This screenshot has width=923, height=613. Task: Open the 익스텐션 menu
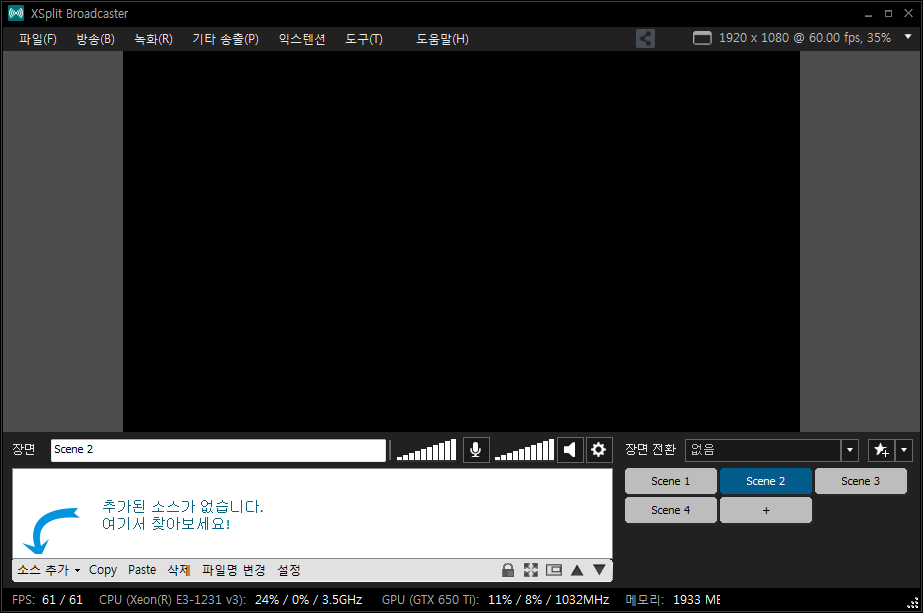coord(302,39)
